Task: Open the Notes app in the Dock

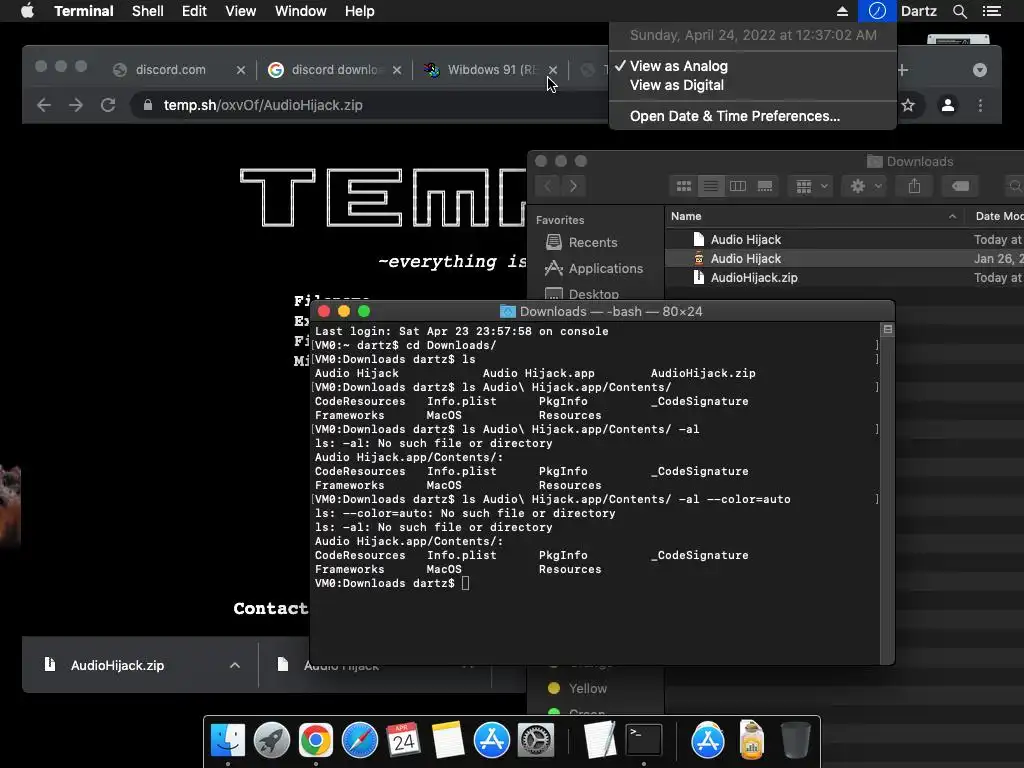Action: click(x=448, y=741)
